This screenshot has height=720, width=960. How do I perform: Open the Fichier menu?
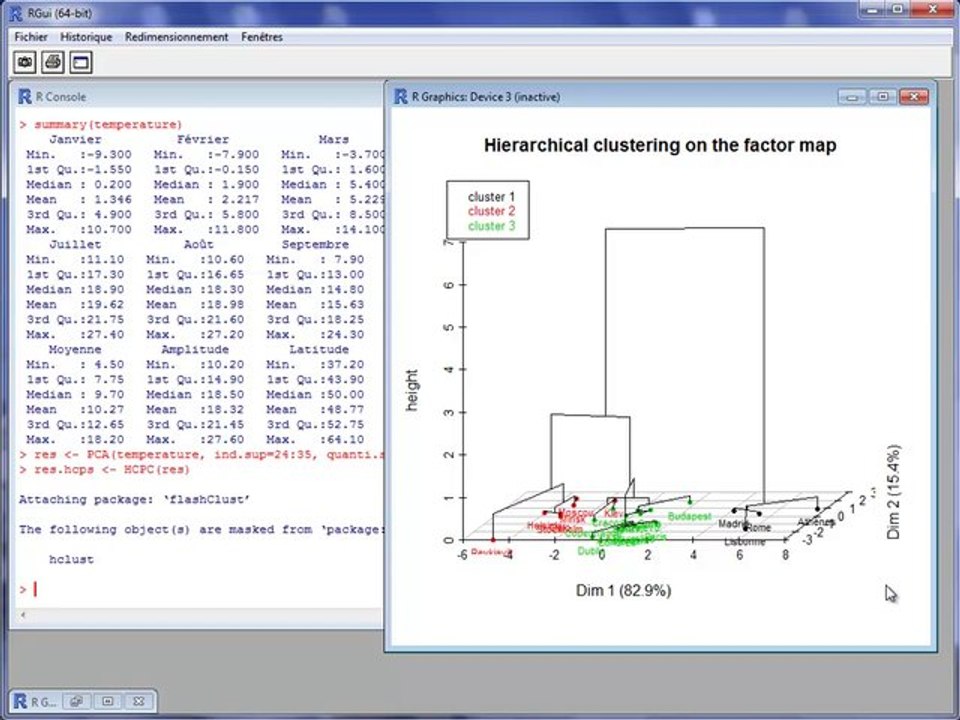(31, 37)
